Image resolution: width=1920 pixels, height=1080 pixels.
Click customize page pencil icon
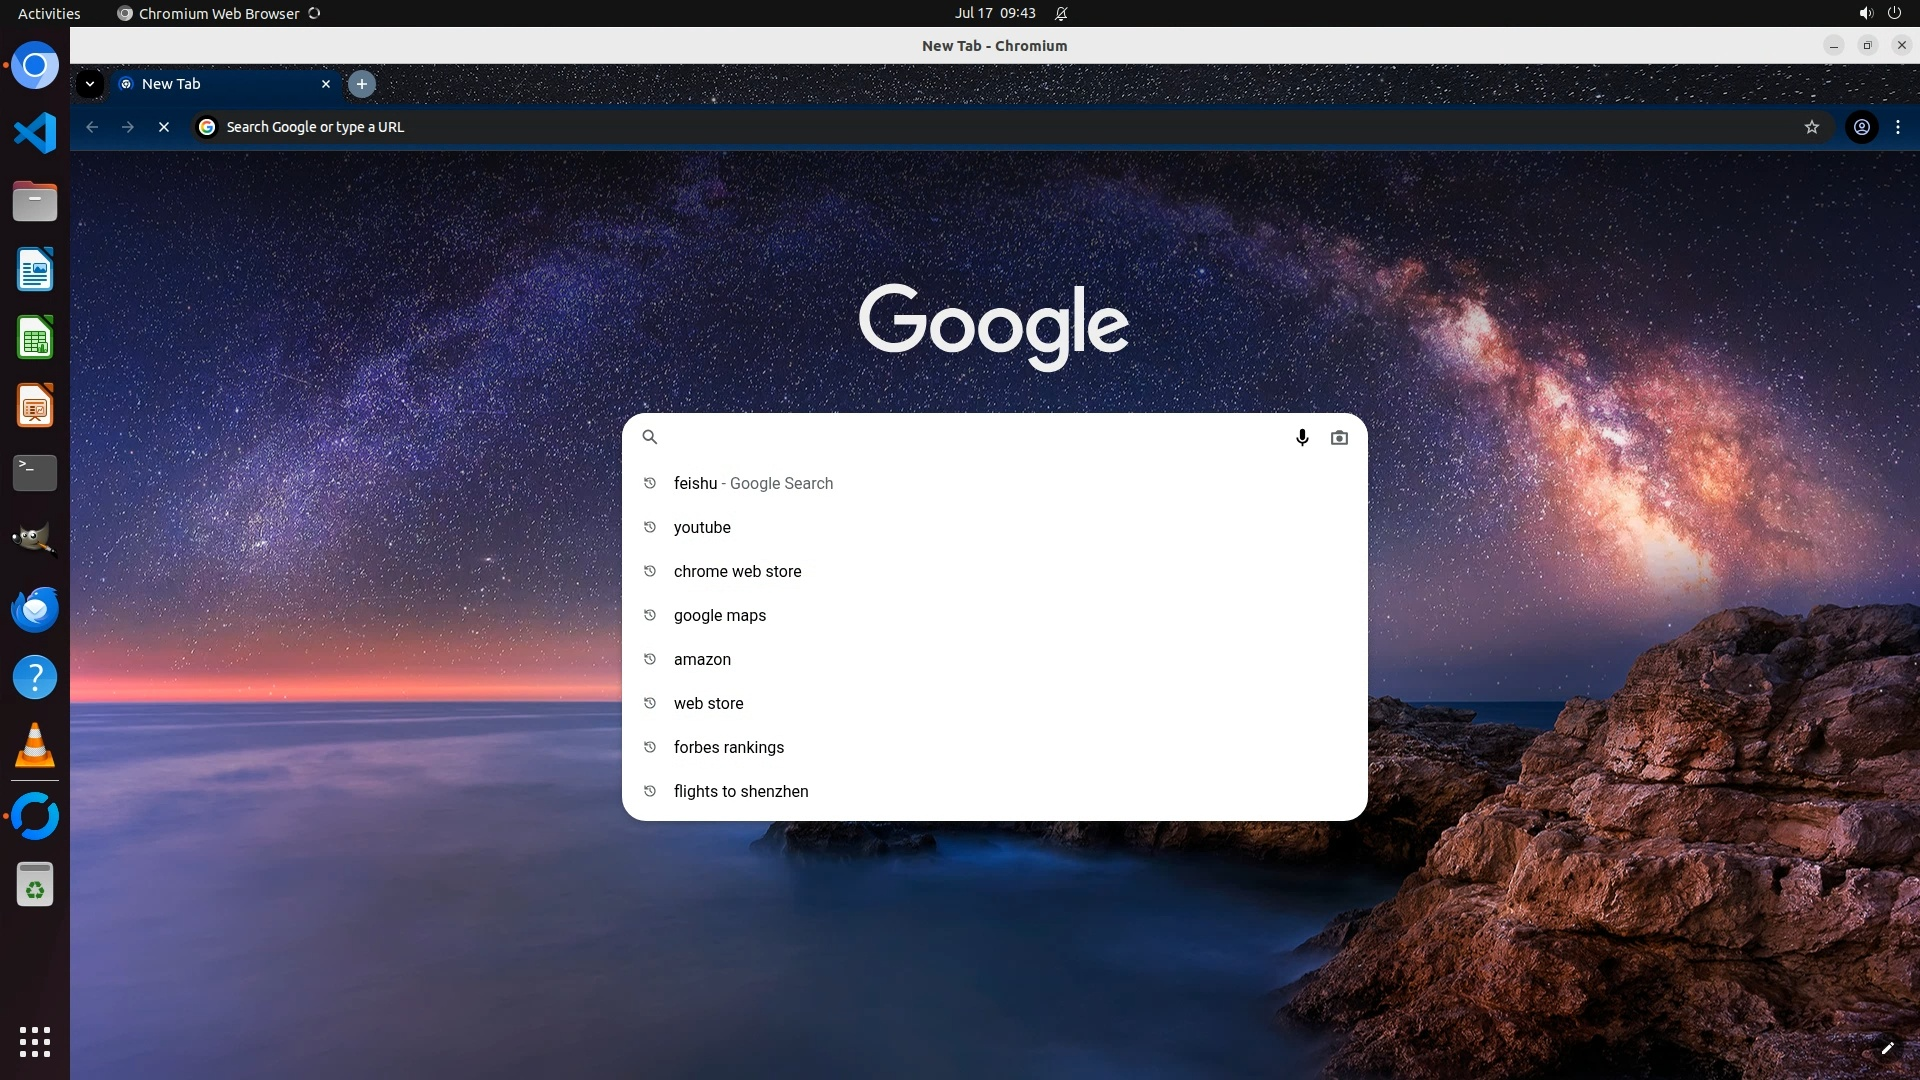pyautogui.click(x=1887, y=1048)
